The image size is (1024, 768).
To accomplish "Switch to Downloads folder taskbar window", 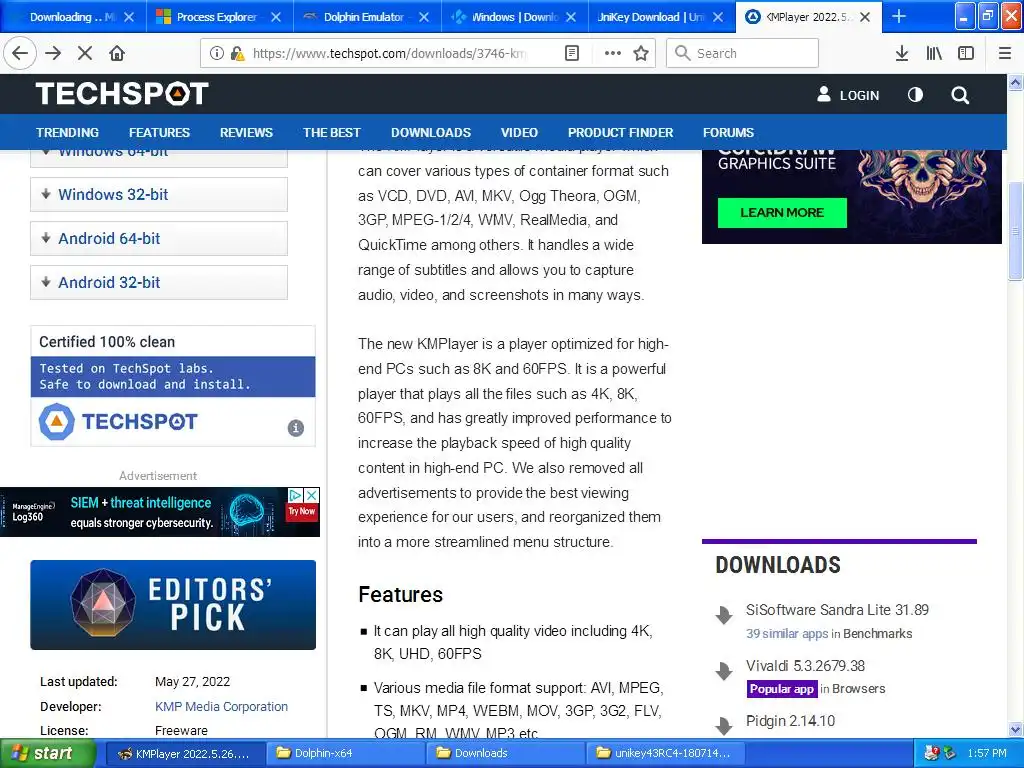I will click(x=506, y=753).
